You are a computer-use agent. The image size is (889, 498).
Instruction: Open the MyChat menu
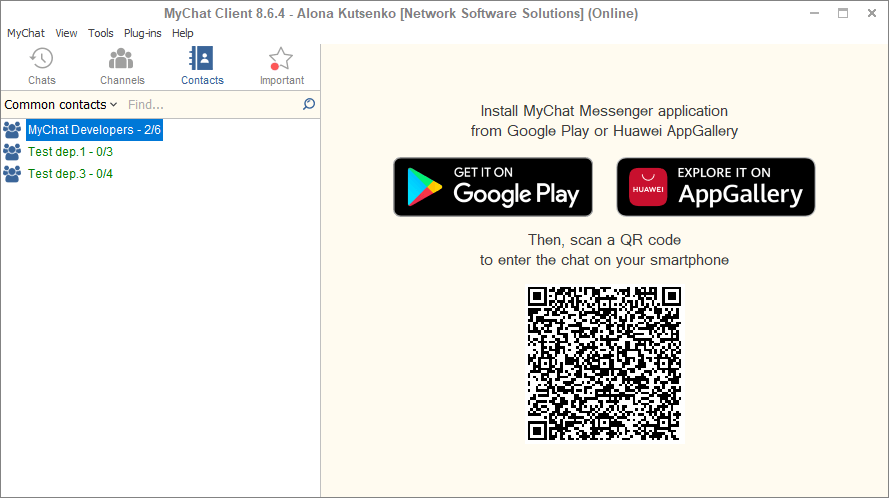26,33
